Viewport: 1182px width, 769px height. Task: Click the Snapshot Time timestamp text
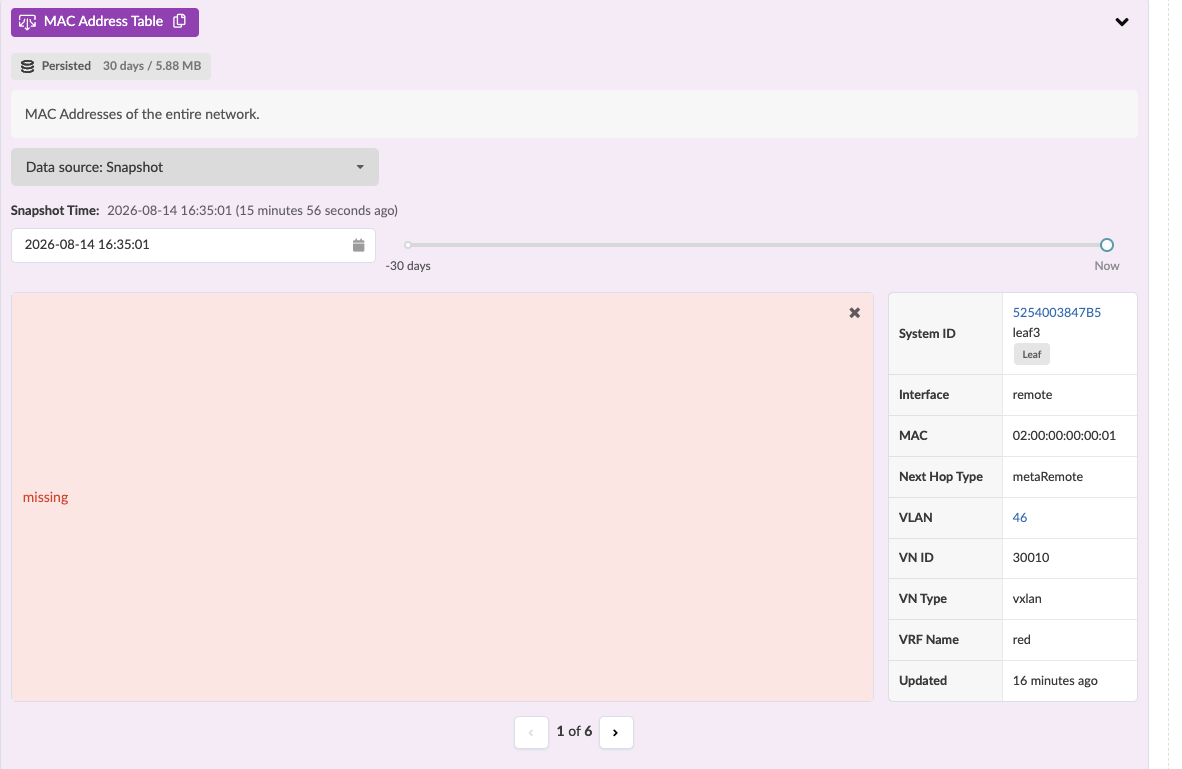coord(253,210)
